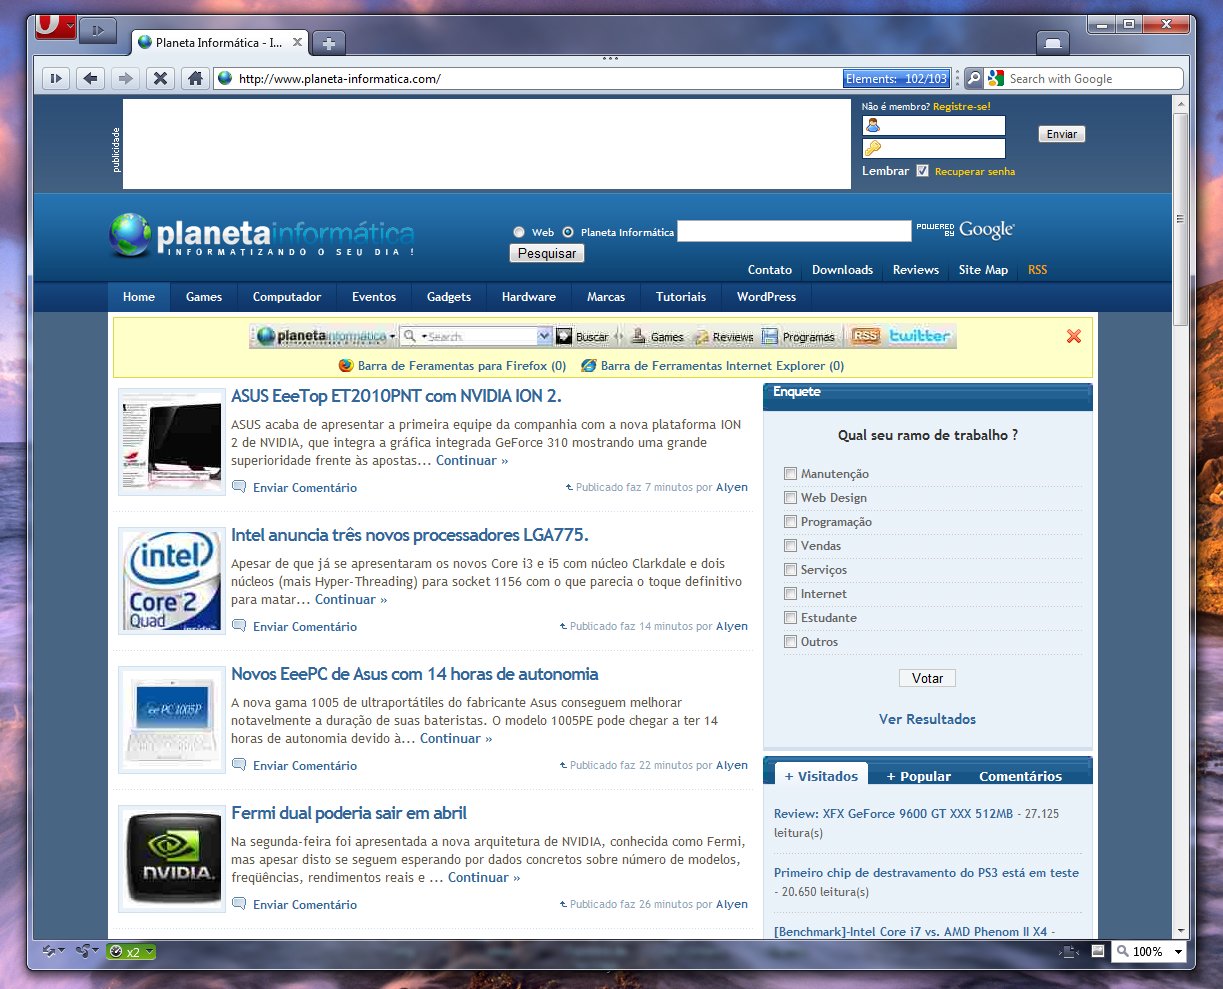Click Continuar » on the Intel article

(351, 599)
